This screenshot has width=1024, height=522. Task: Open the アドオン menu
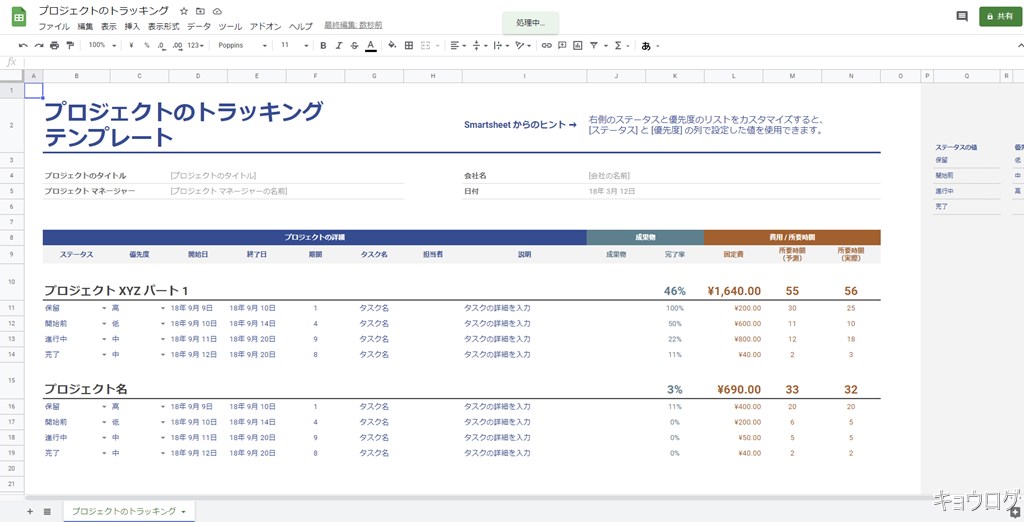tap(265, 27)
